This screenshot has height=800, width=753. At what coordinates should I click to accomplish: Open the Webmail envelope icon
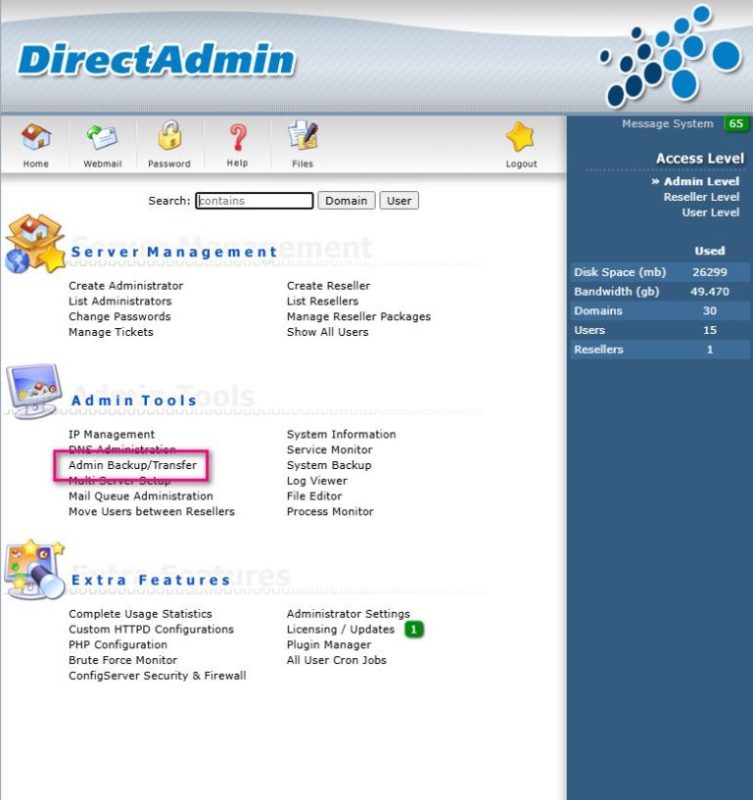[102, 137]
